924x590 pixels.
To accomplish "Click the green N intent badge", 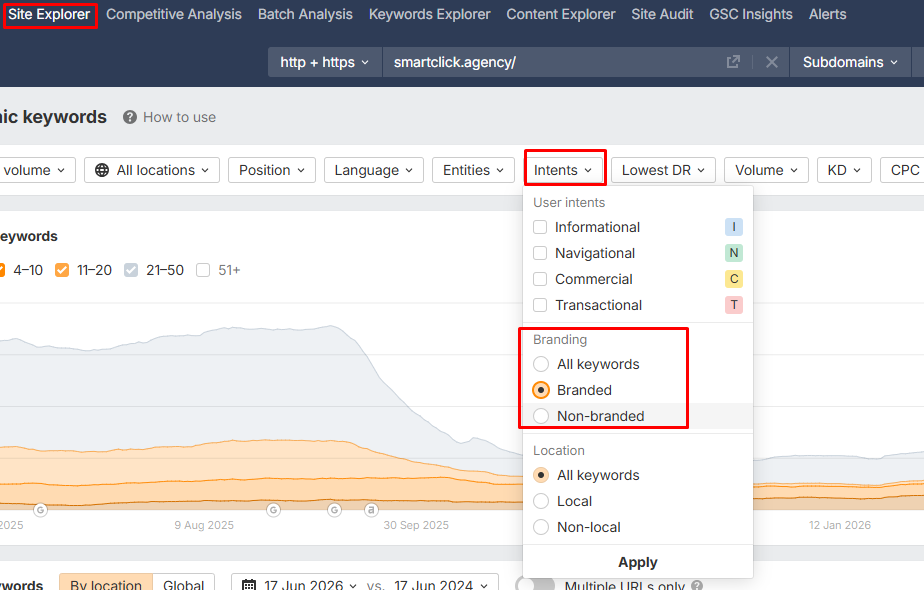I will (x=734, y=253).
